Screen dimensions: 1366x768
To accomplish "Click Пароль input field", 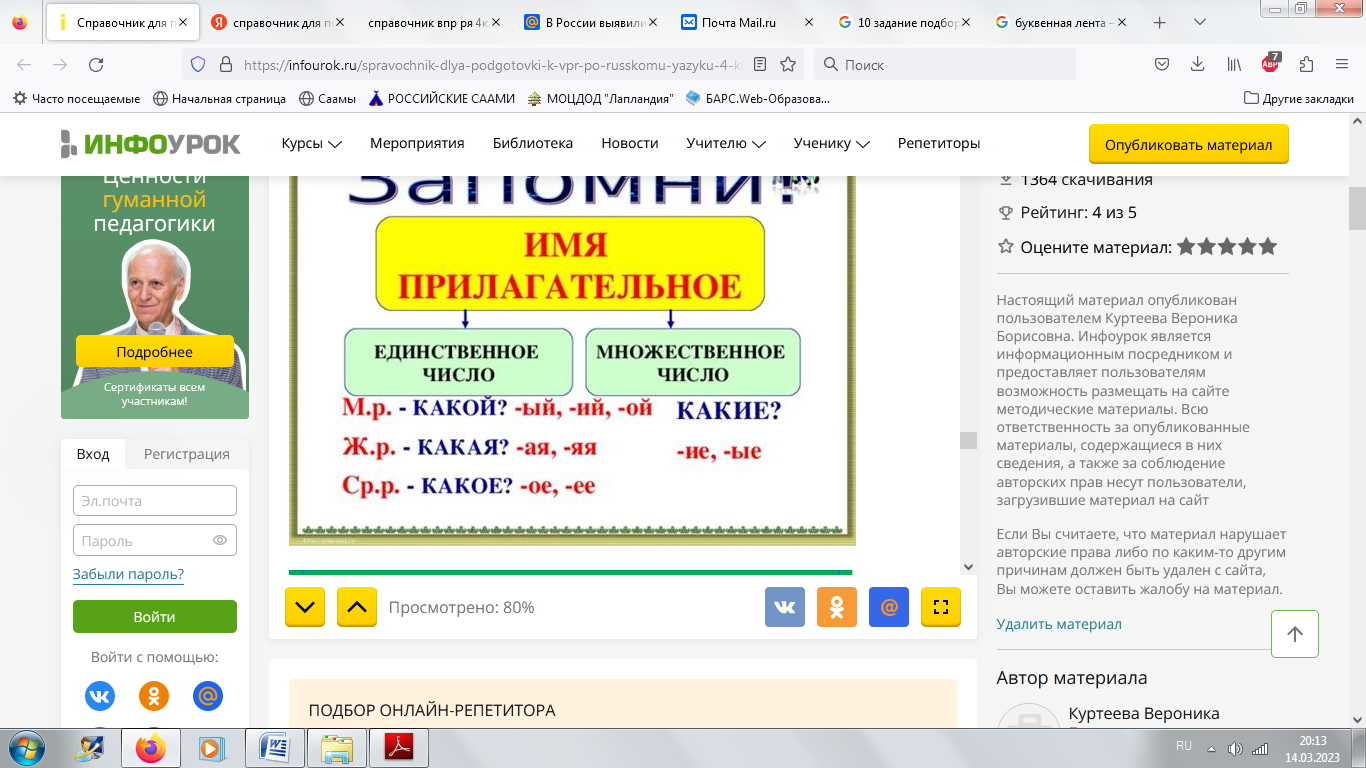I will [x=155, y=540].
